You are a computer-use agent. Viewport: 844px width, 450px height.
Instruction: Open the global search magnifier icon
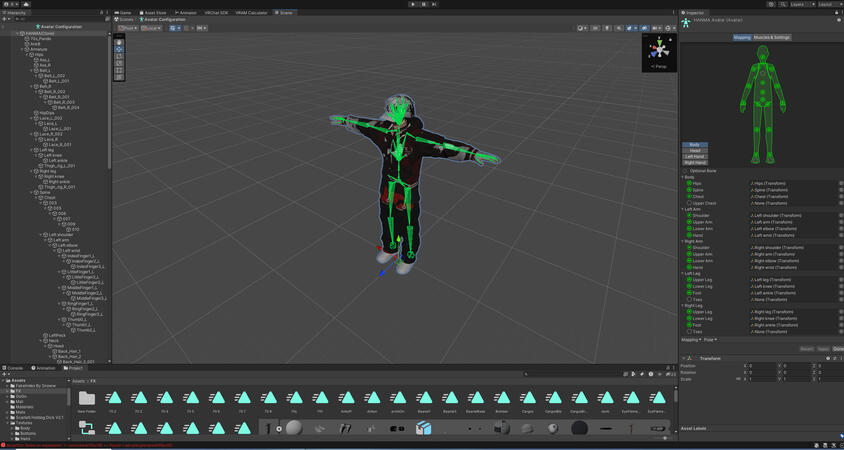click(x=782, y=4)
